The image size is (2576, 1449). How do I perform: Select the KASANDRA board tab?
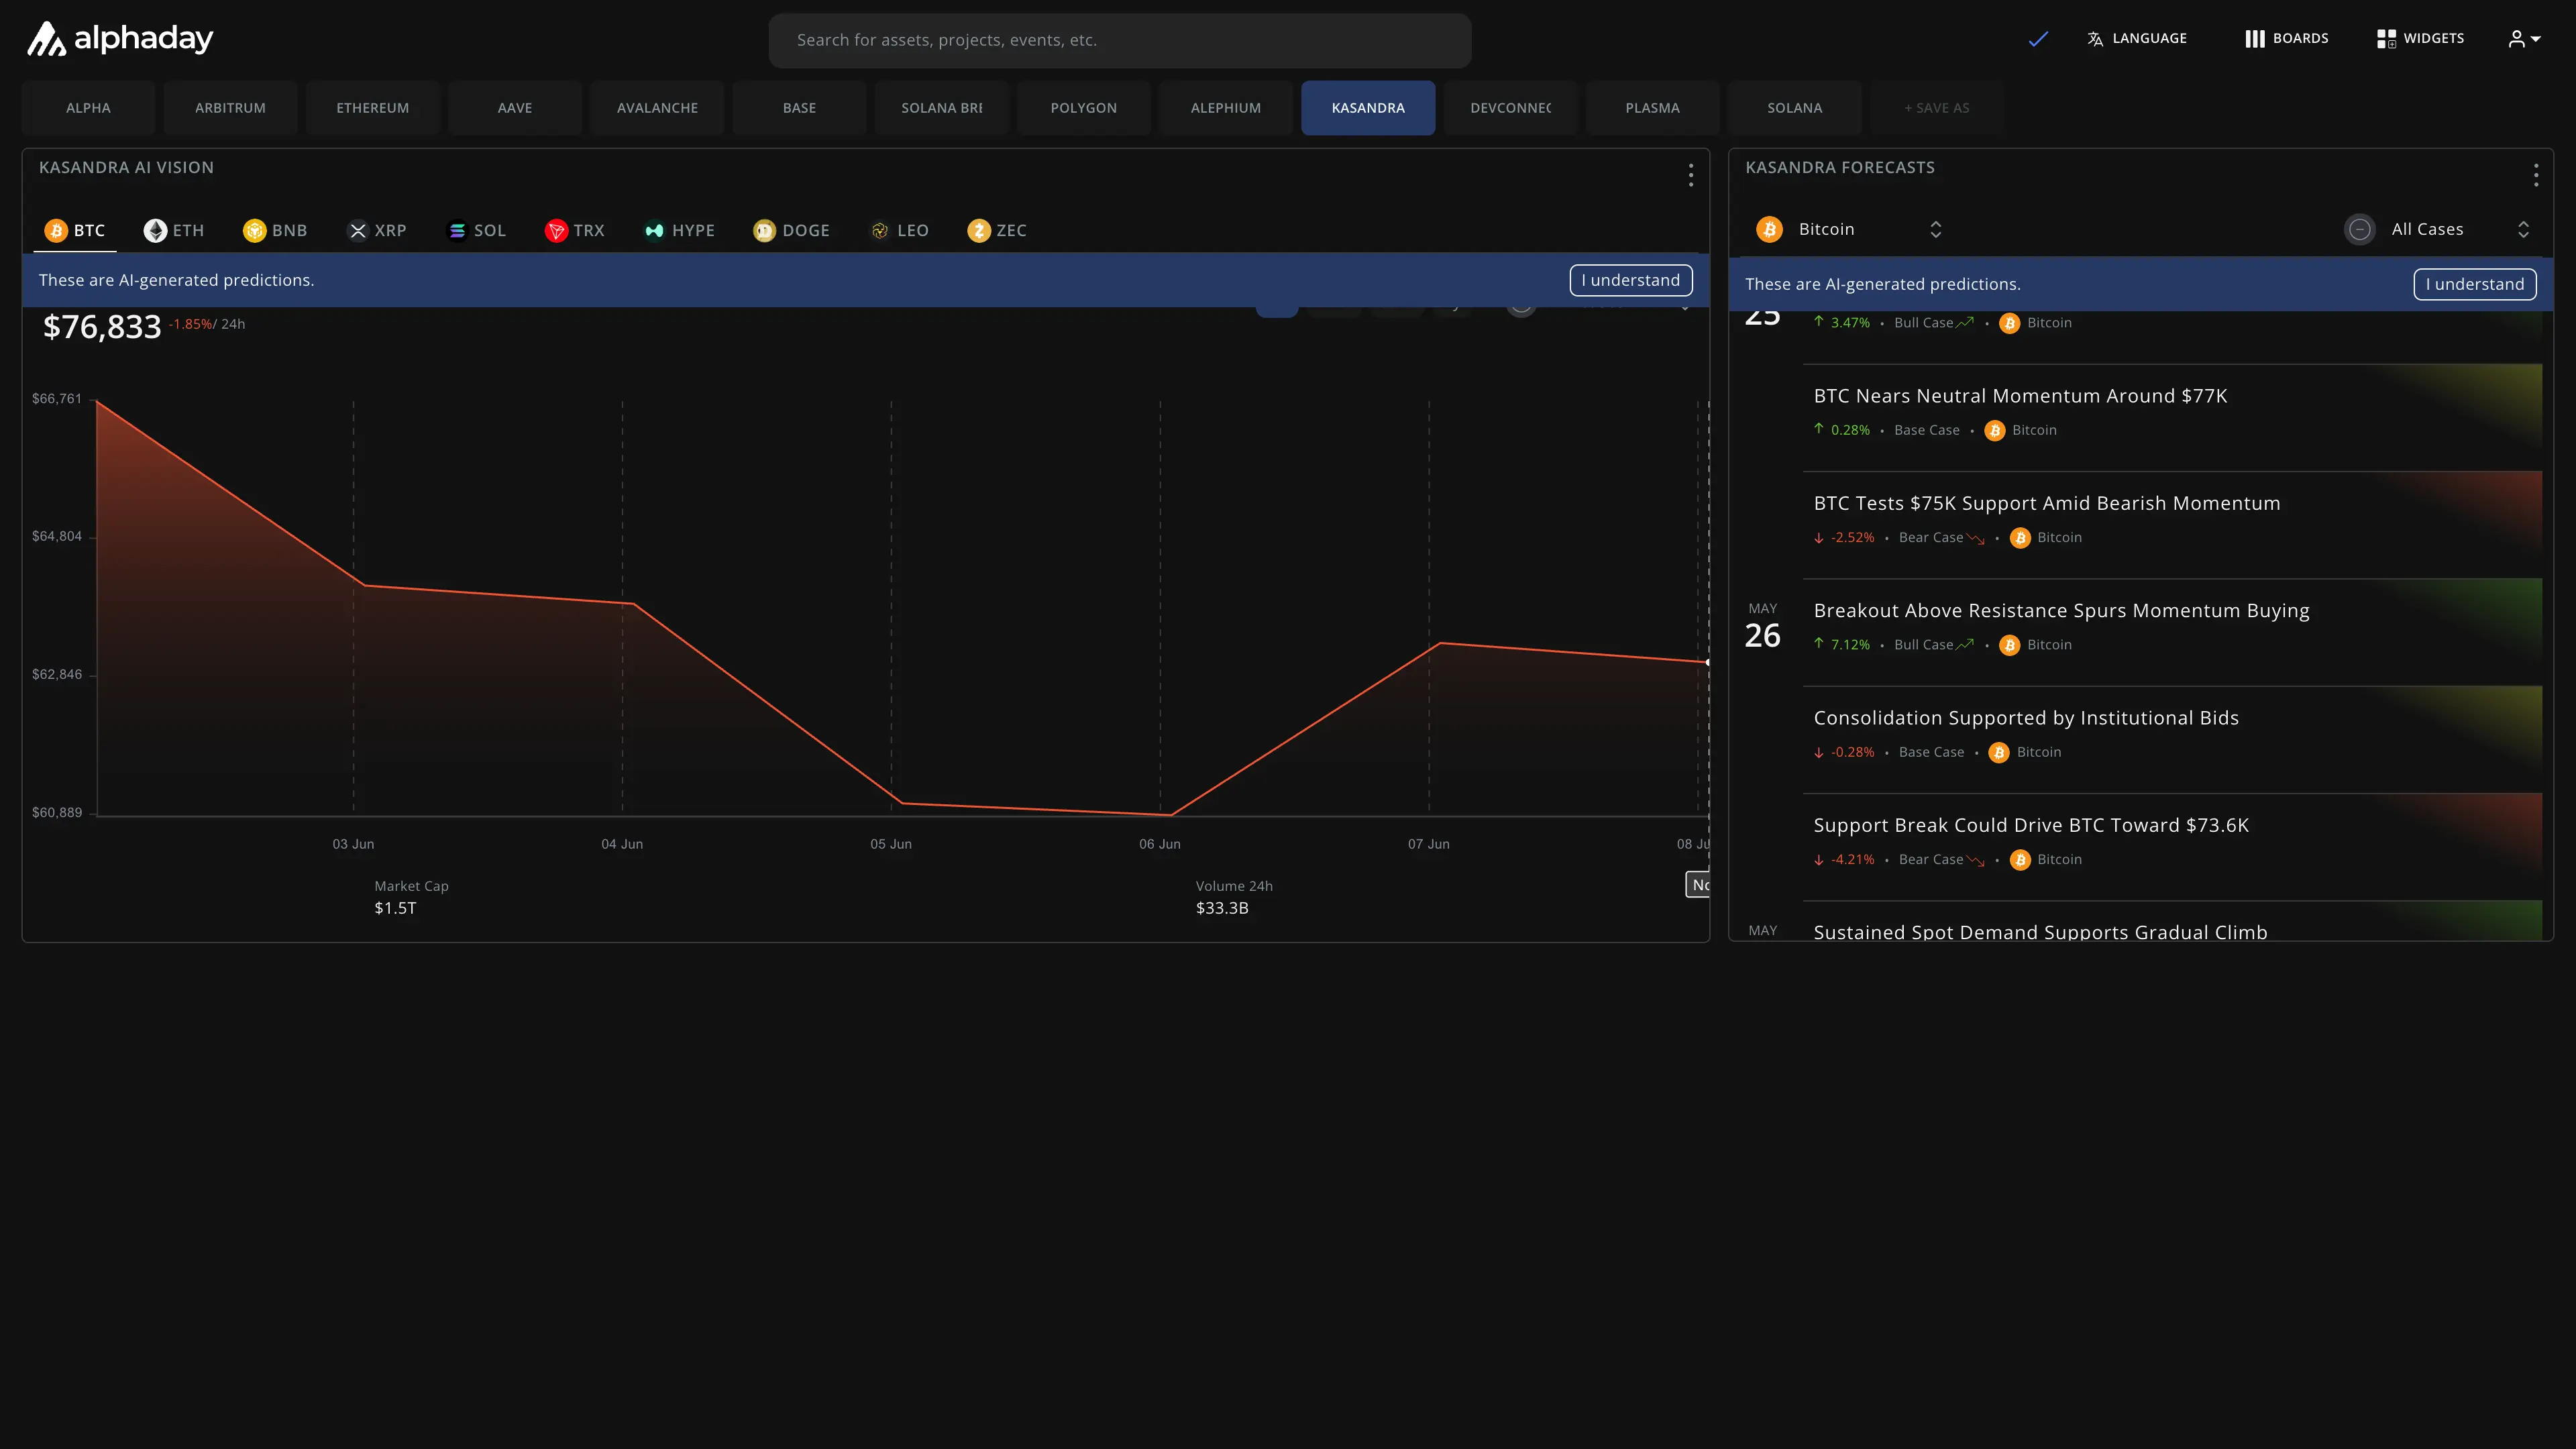tap(1368, 108)
